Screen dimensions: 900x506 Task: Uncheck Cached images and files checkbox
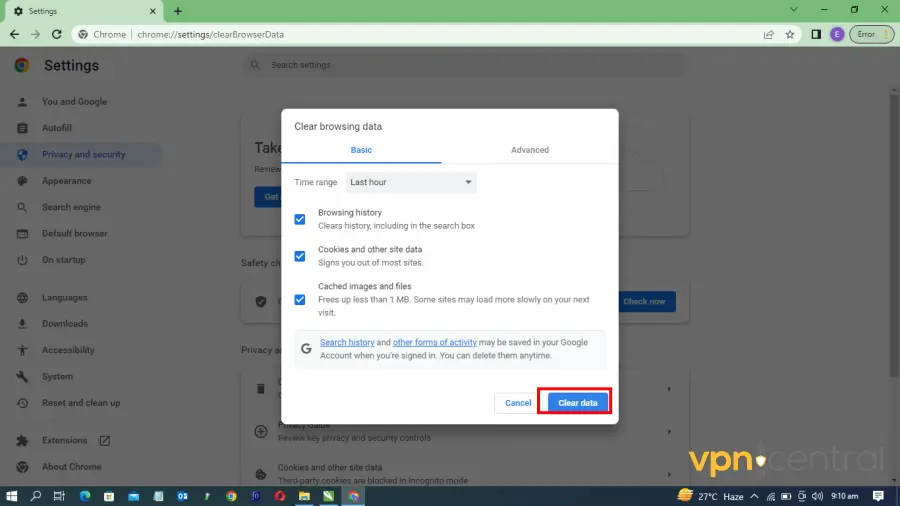pyautogui.click(x=300, y=299)
